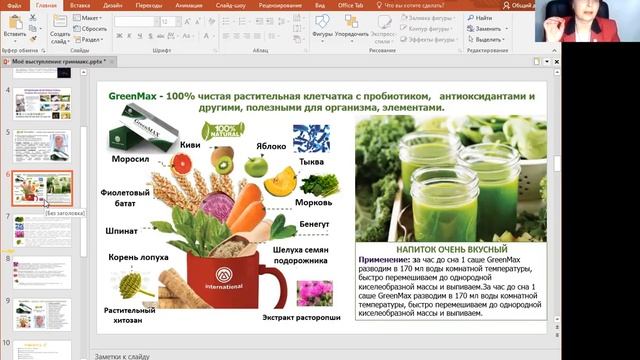640x360 pixels.
Task: Click the Cut scissors icon
Action: [x=33, y=18]
